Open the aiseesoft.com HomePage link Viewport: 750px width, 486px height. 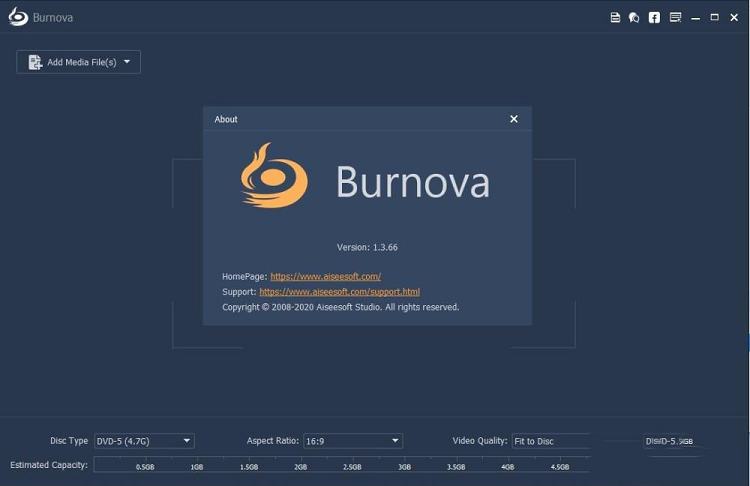point(325,276)
